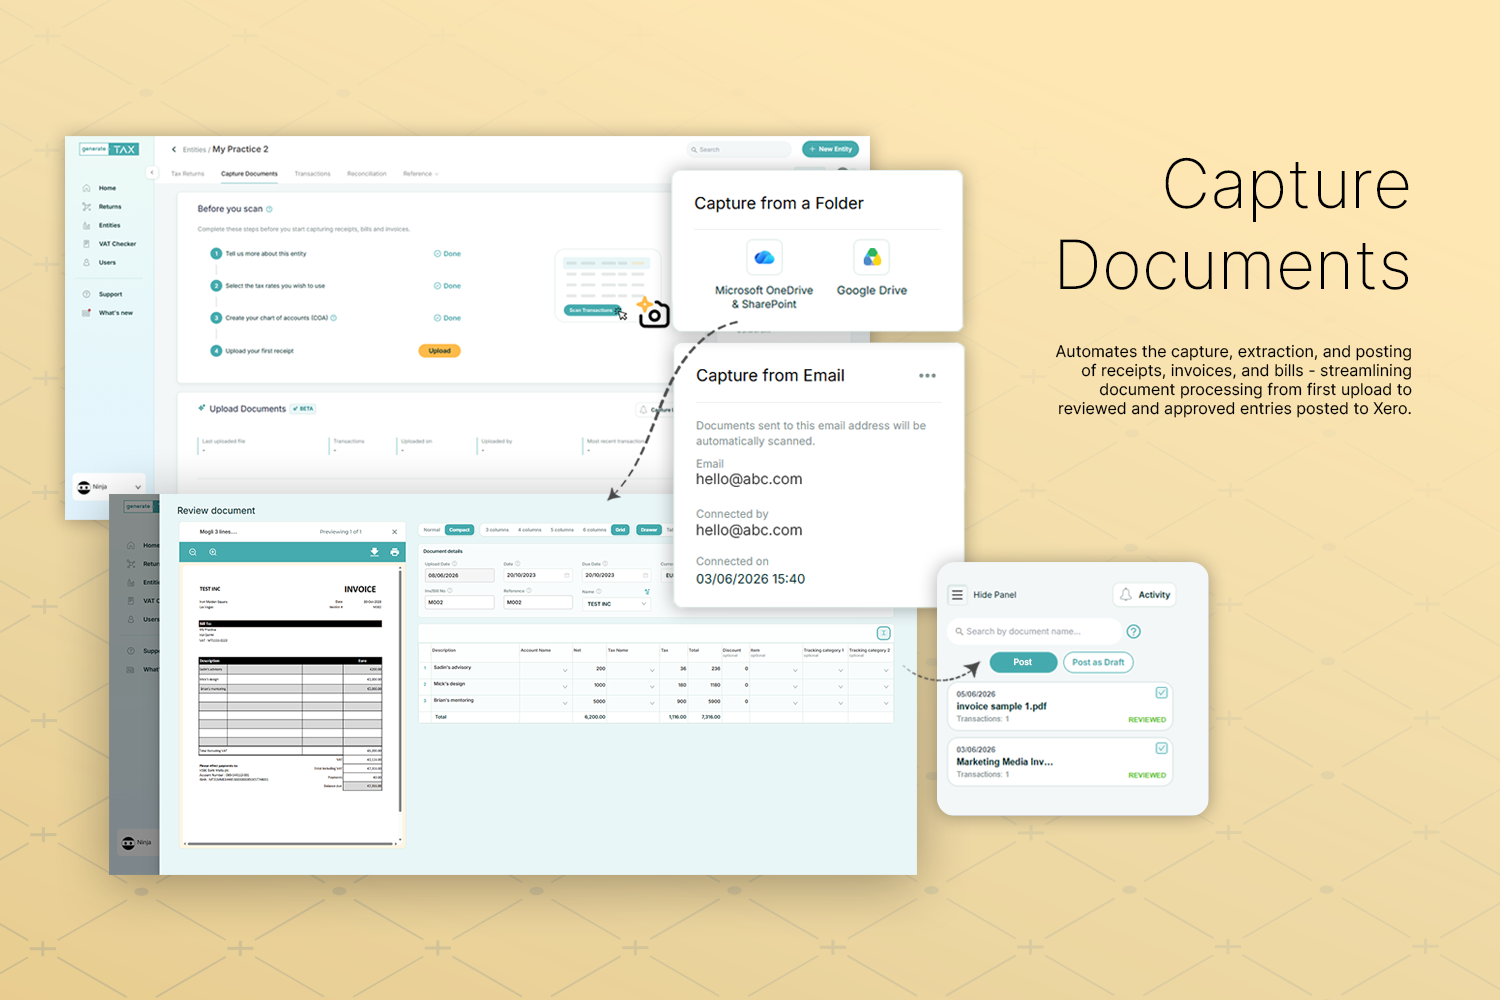The width and height of the screenshot is (1500, 1000).
Task: Open the Due Date calendar icon
Action: [645, 575]
